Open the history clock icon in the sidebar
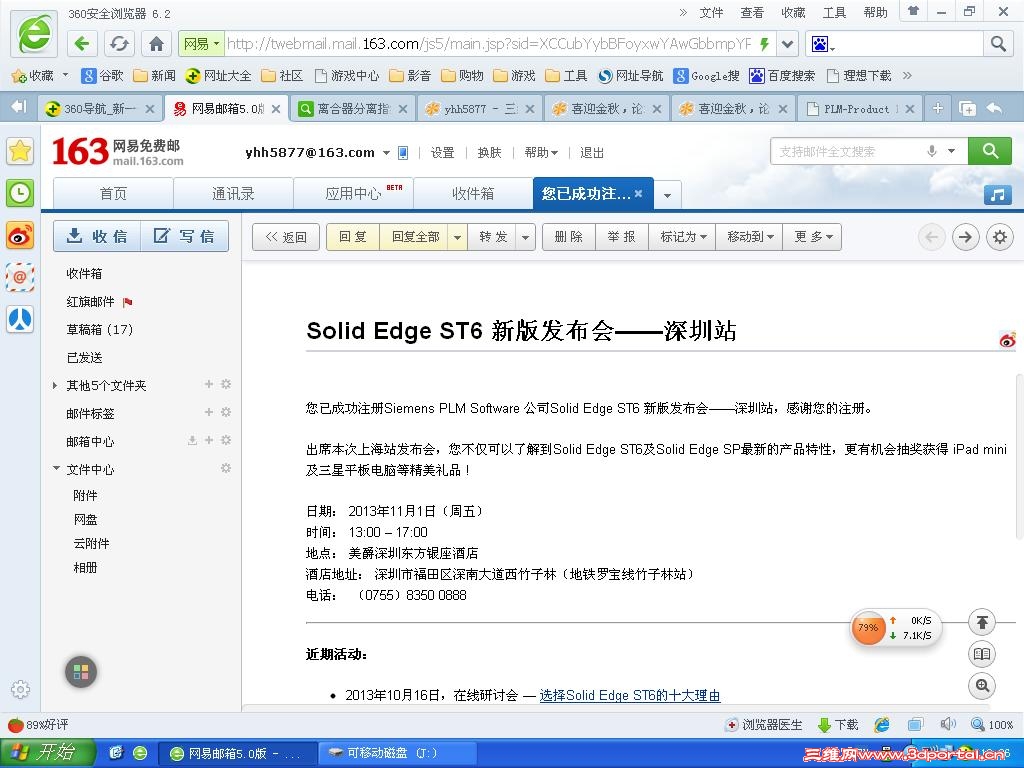This screenshot has height=768, width=1024. 20,193
